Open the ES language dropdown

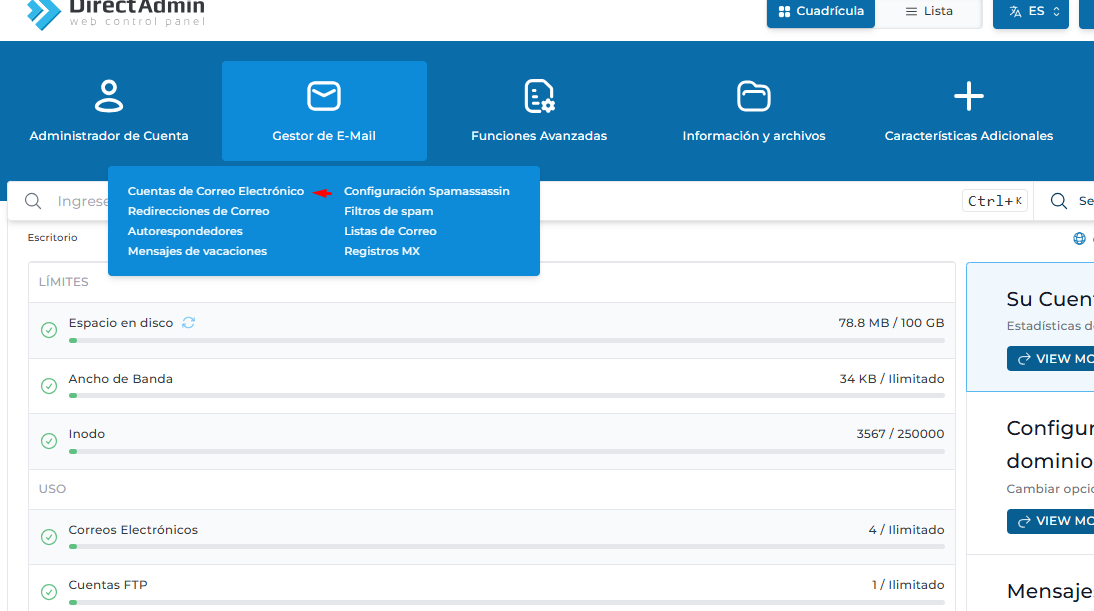click(x=1030, y=11)
